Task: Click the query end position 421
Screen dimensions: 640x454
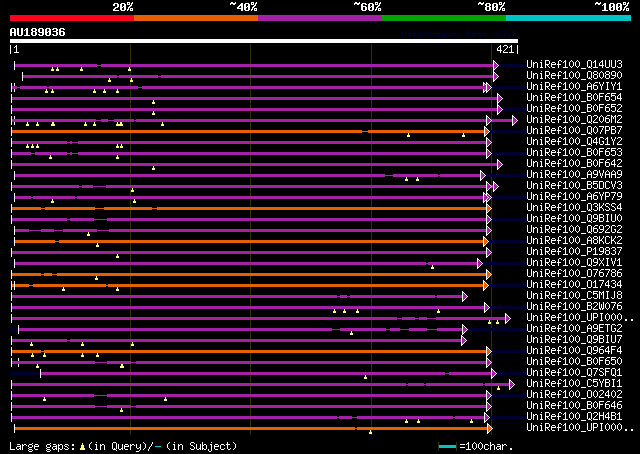Action: point(505,49)
